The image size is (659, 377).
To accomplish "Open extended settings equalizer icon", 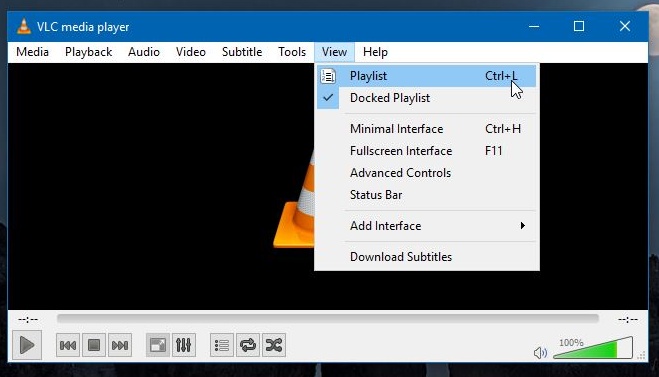I will (184, 345).
